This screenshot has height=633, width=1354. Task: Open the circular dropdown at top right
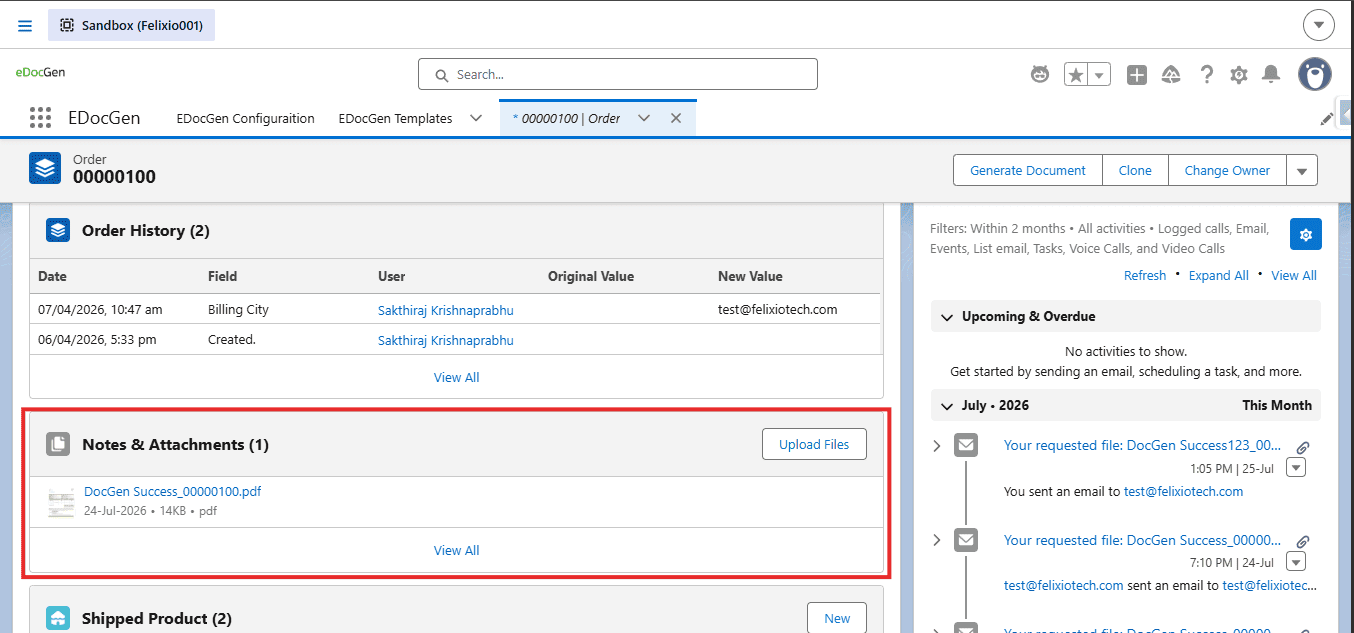coord(1318,25)
